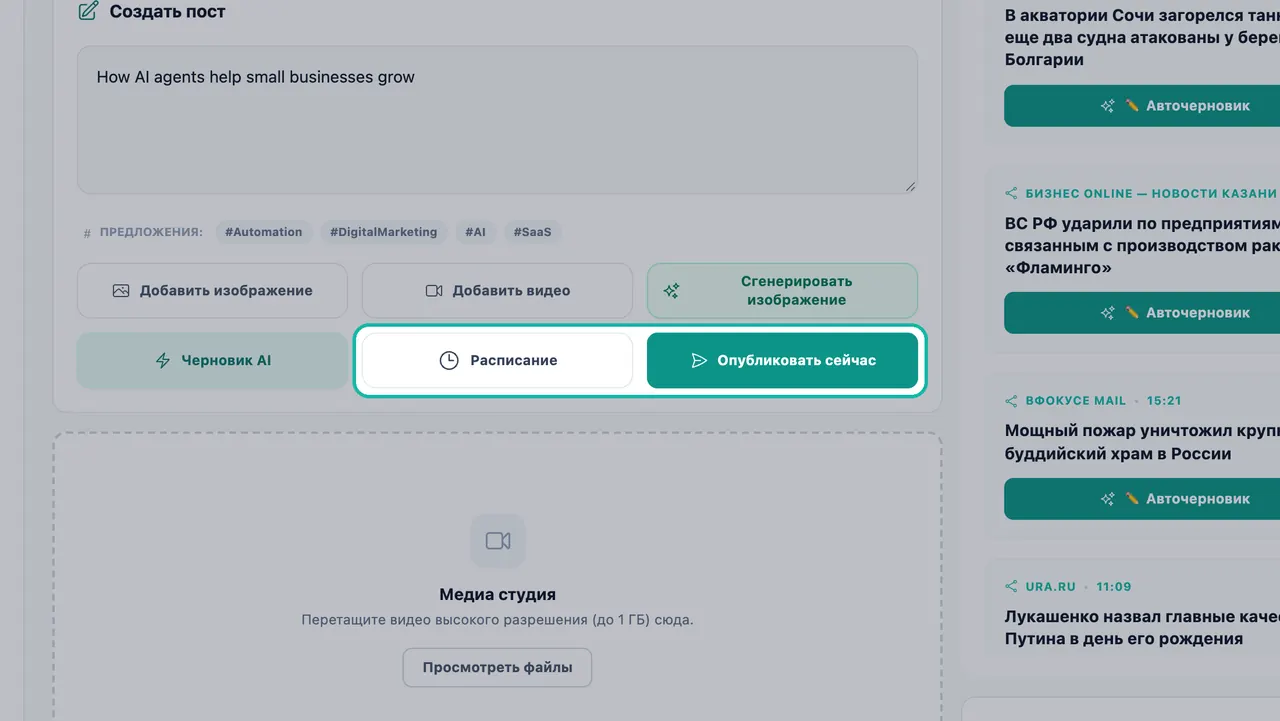Click the clock icon in Расписание
This screenshot has height=721, width=1280.
click(x=449, y=360)
